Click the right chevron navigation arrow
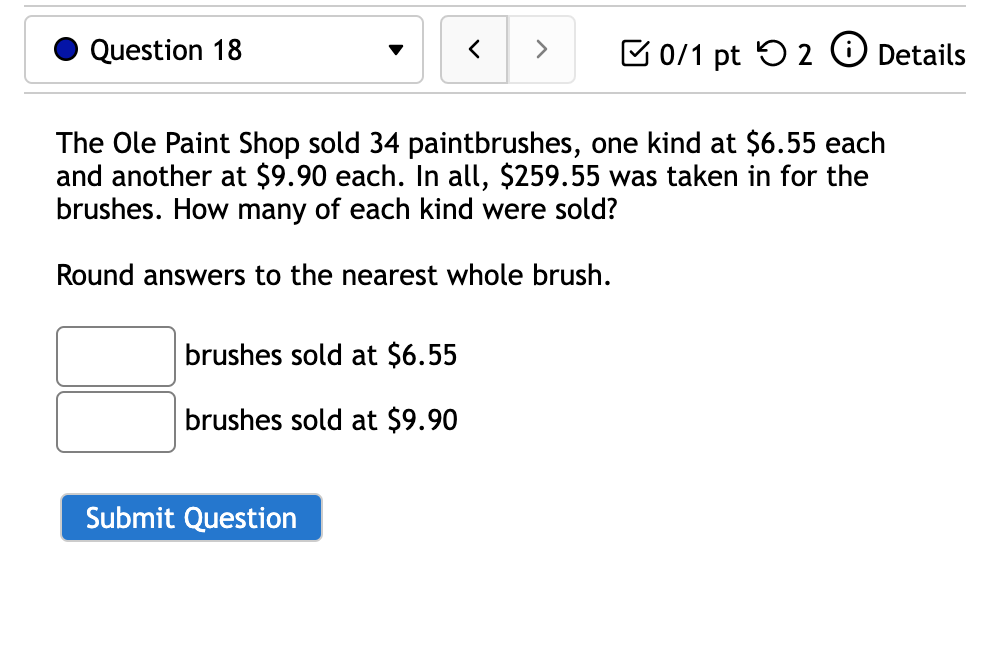 coord(541,49)
